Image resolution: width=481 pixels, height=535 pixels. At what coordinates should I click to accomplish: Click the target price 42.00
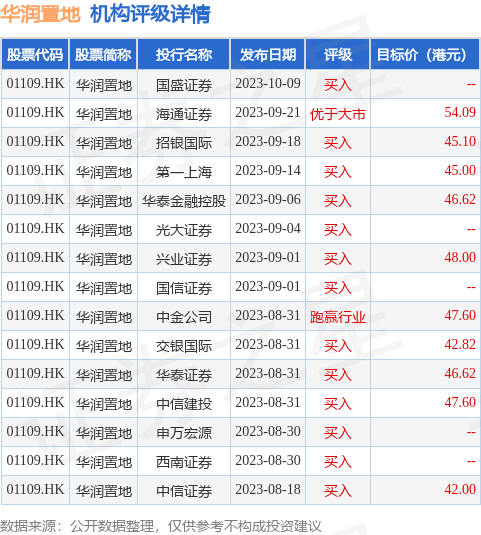[x=460, y=490]
